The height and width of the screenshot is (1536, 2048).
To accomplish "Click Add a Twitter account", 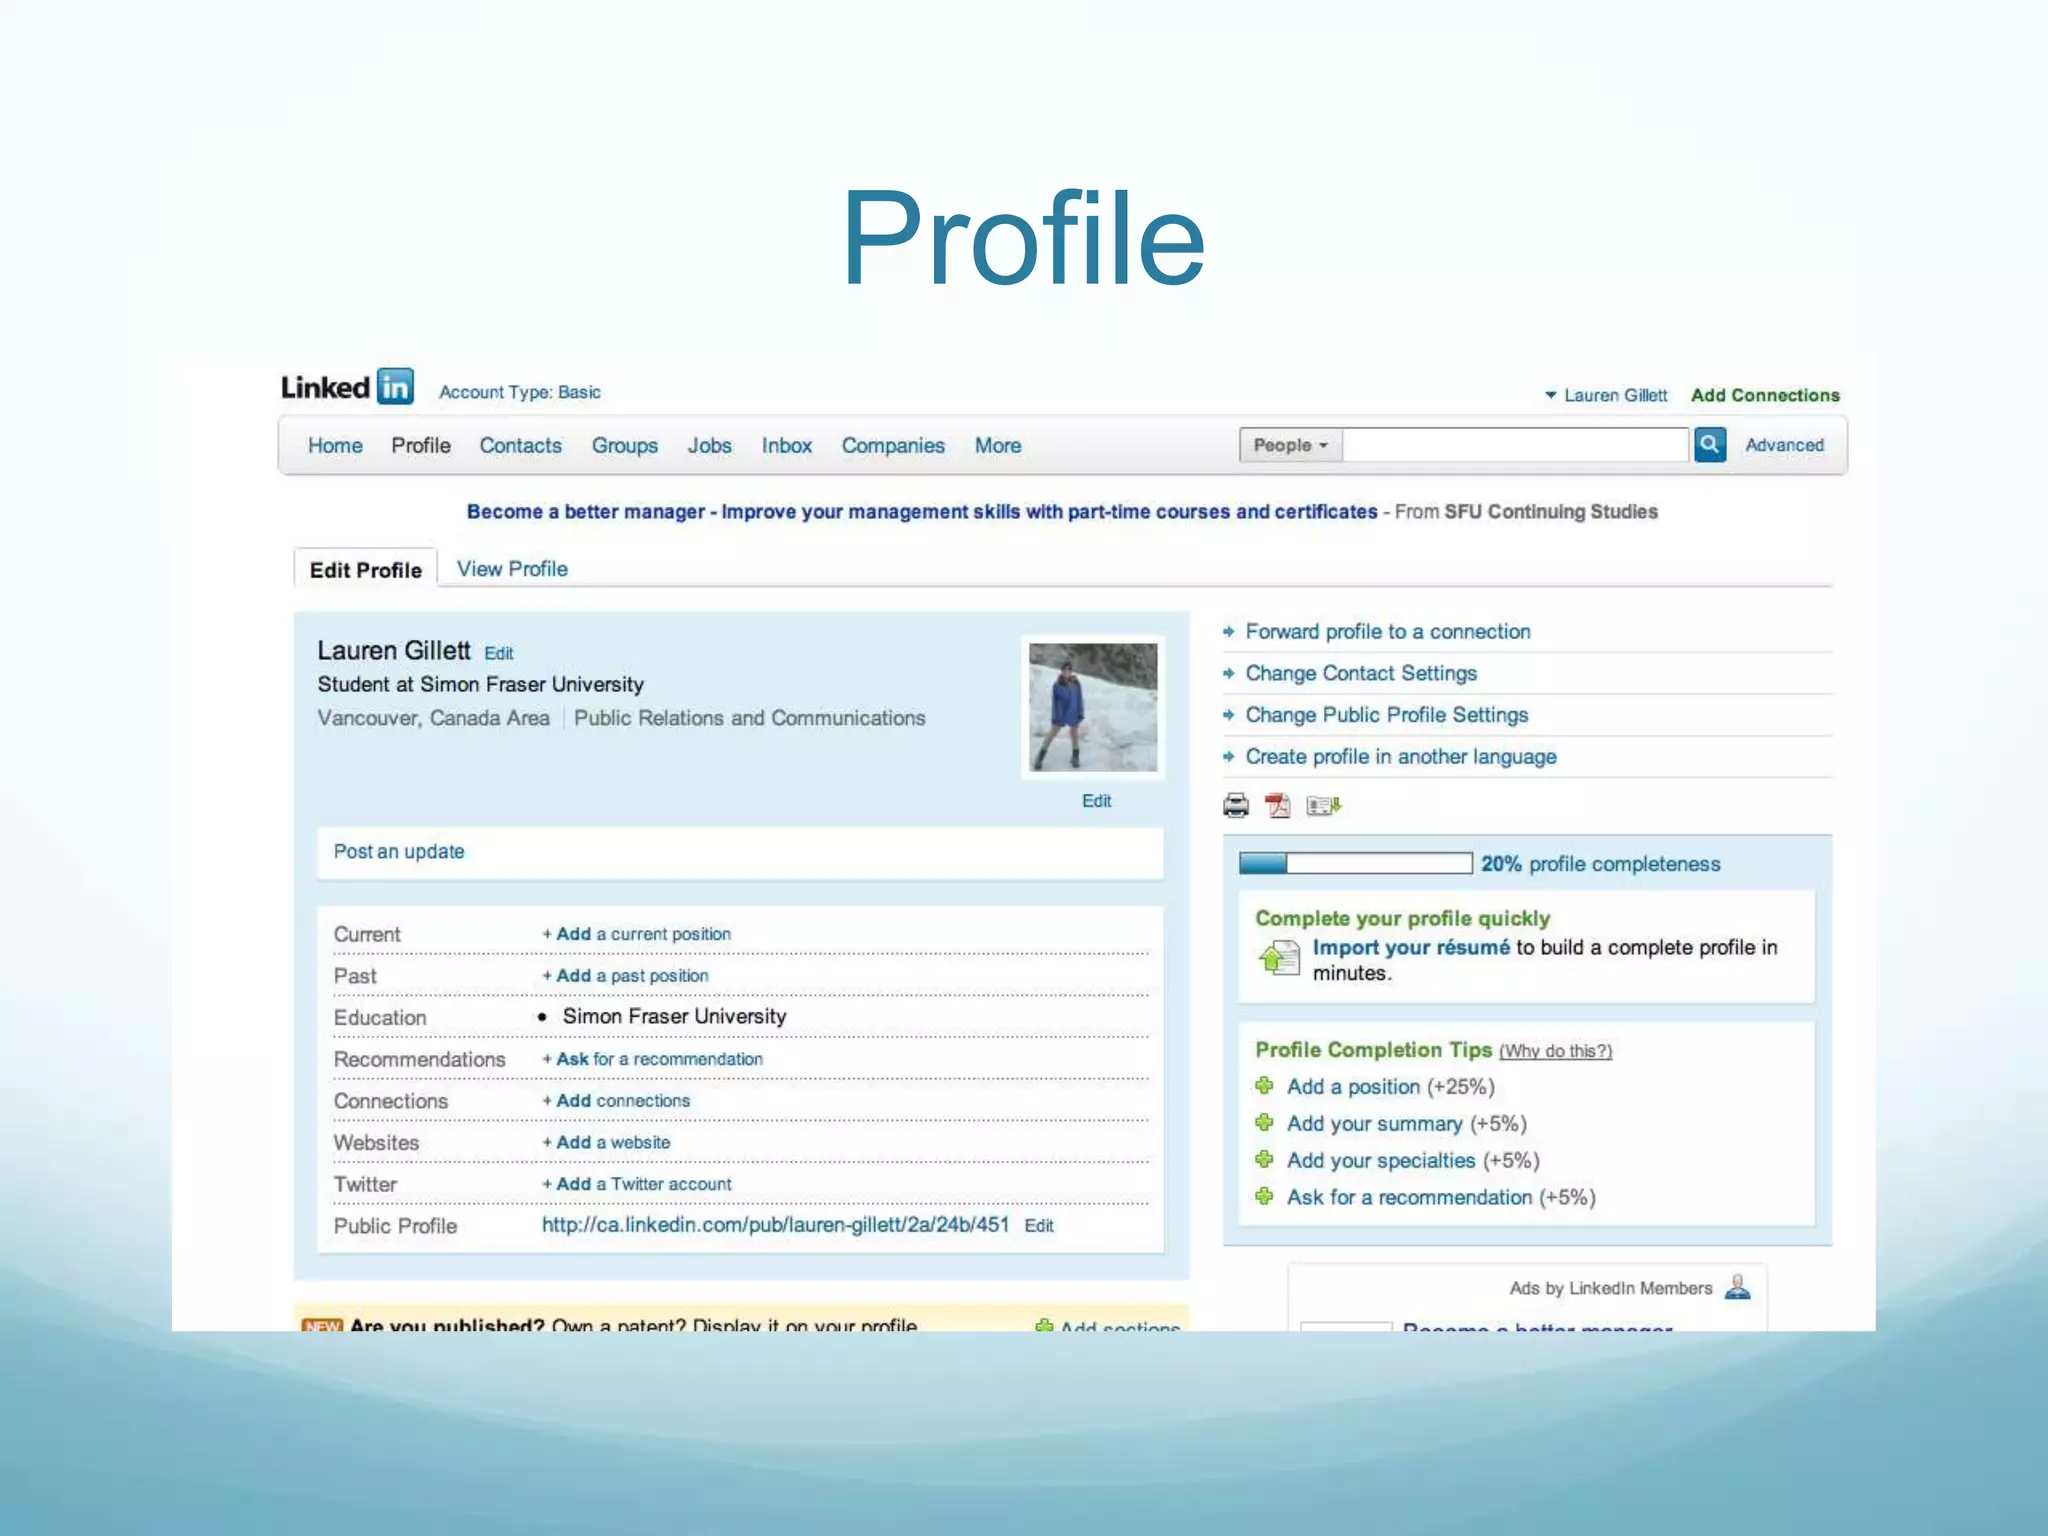I will pos(636,1184).
